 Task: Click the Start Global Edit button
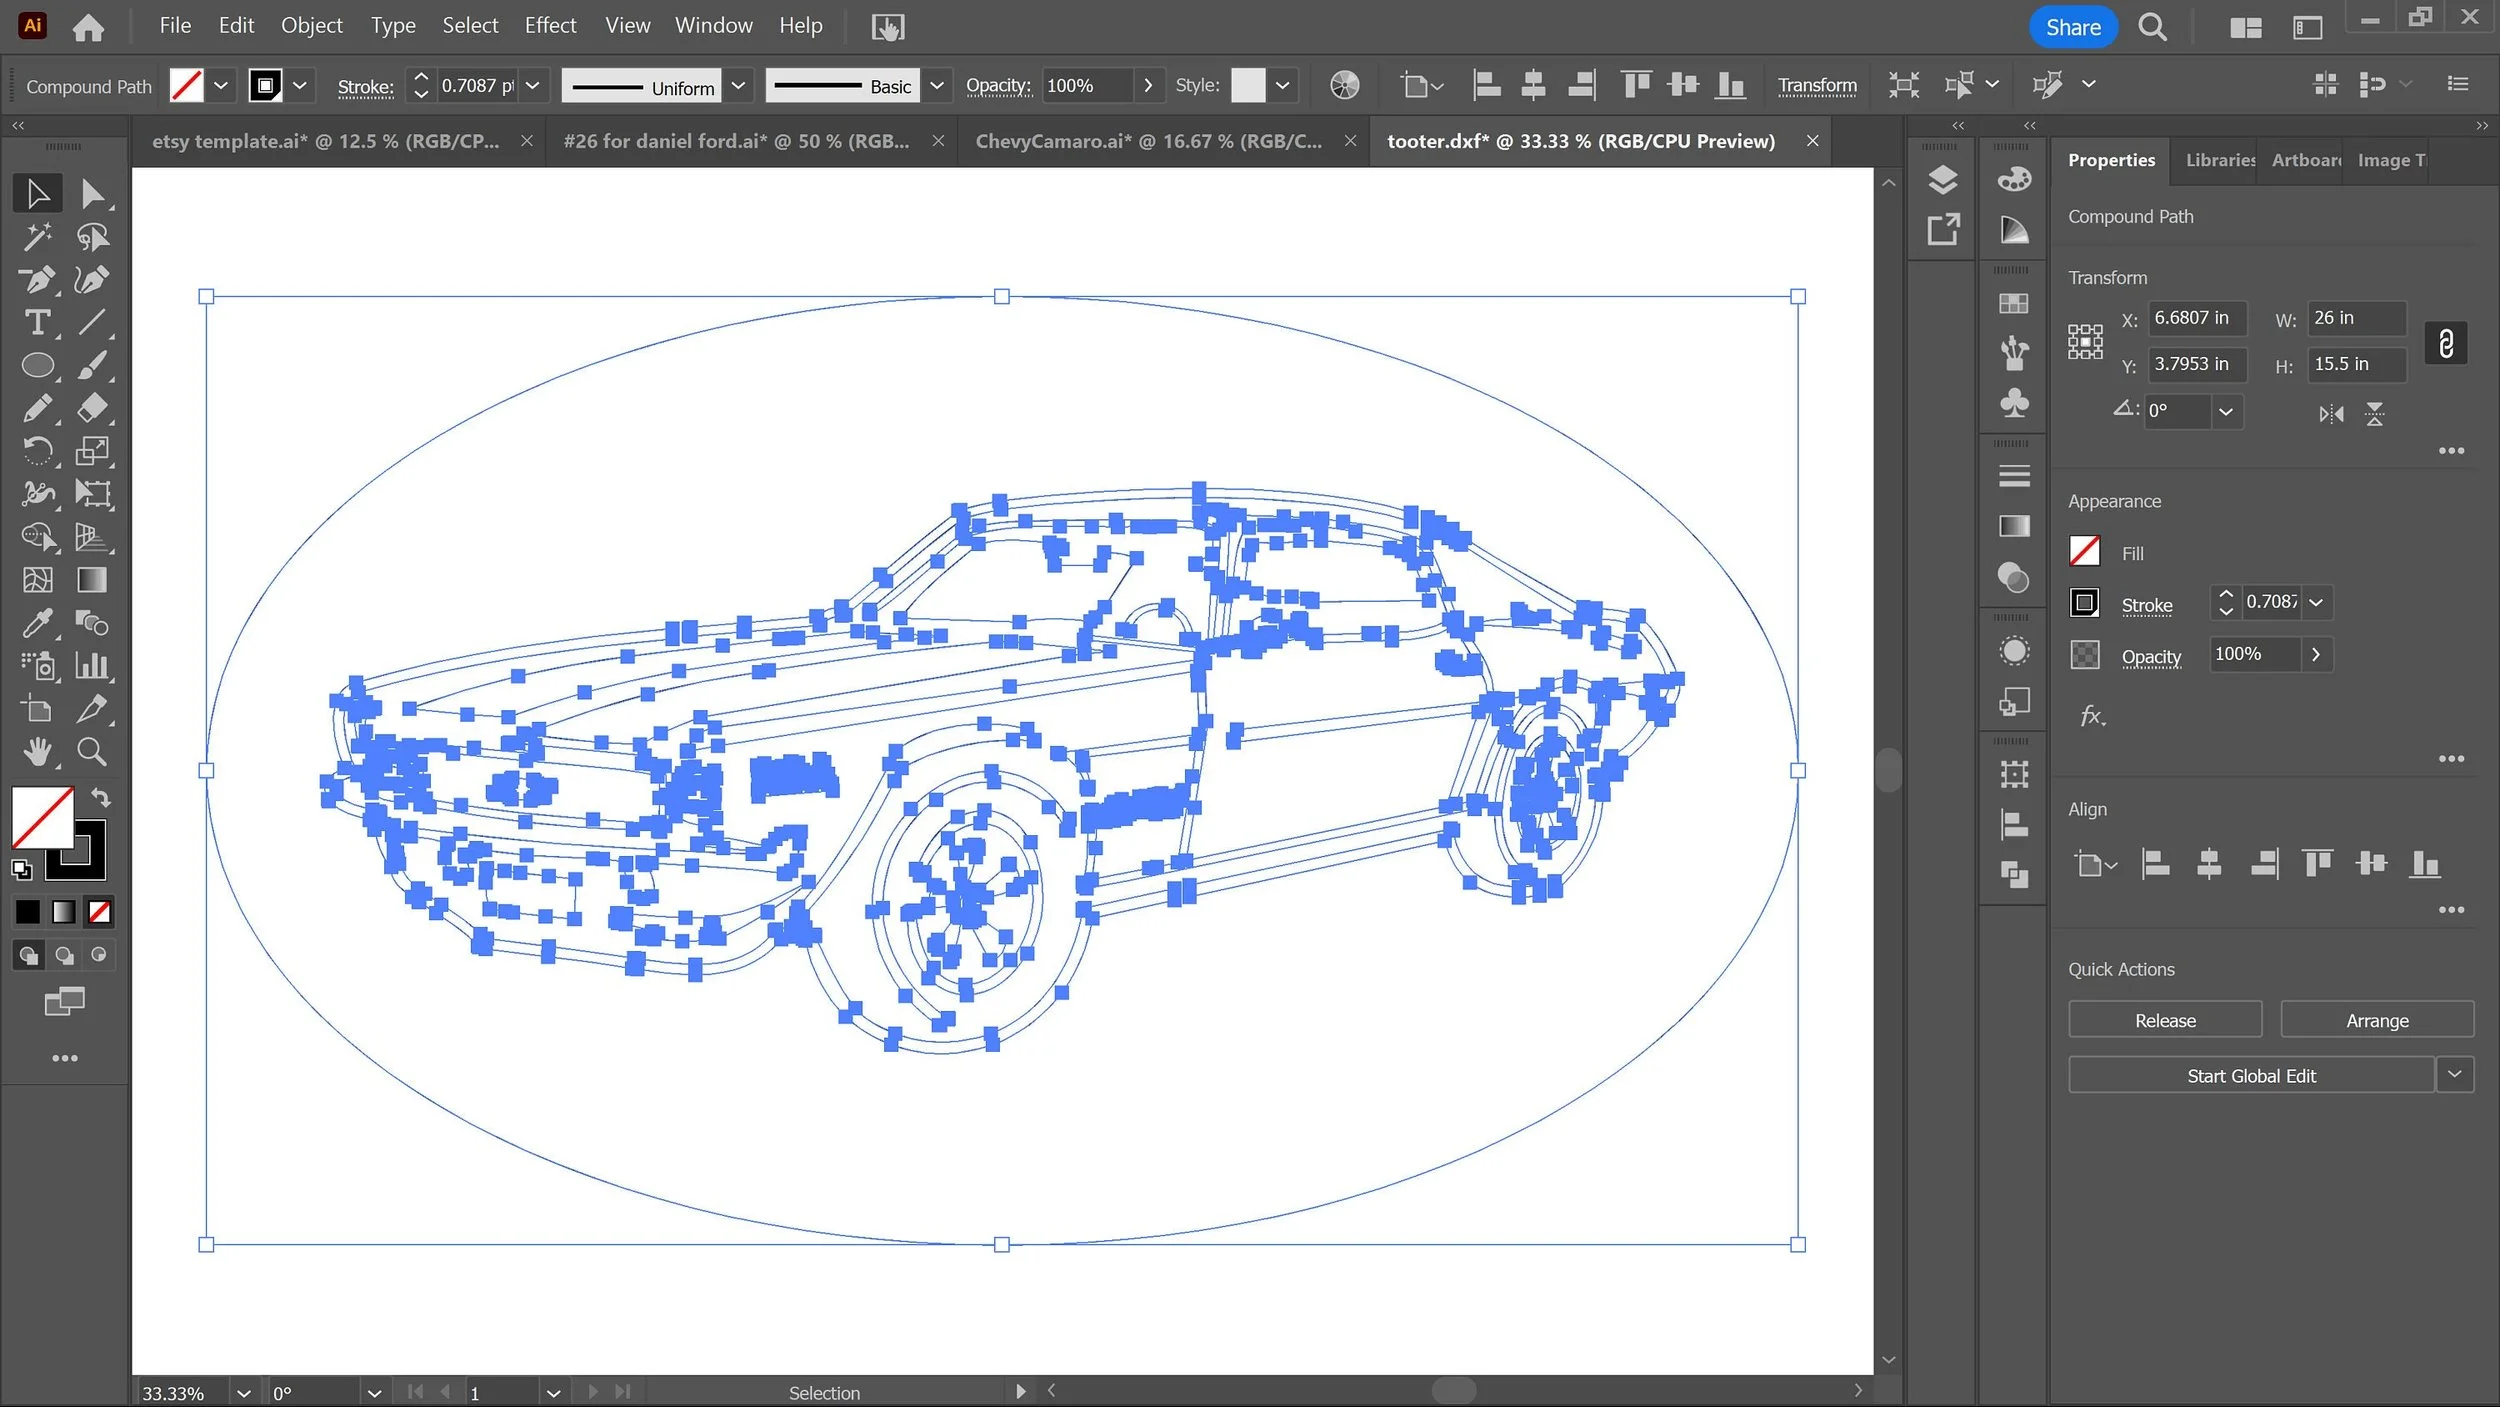click(x=2250, y=1075)
